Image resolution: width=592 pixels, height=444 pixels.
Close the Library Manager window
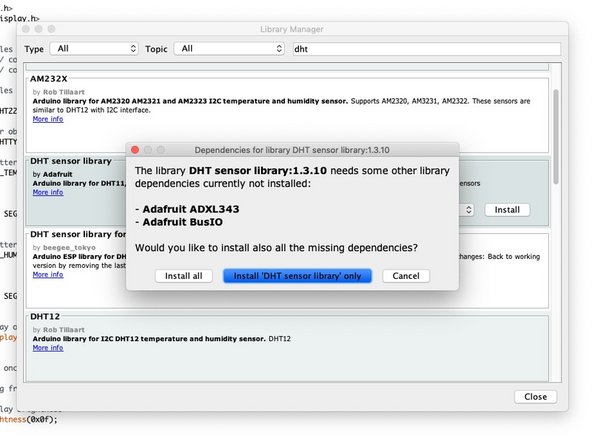(535, 397)
